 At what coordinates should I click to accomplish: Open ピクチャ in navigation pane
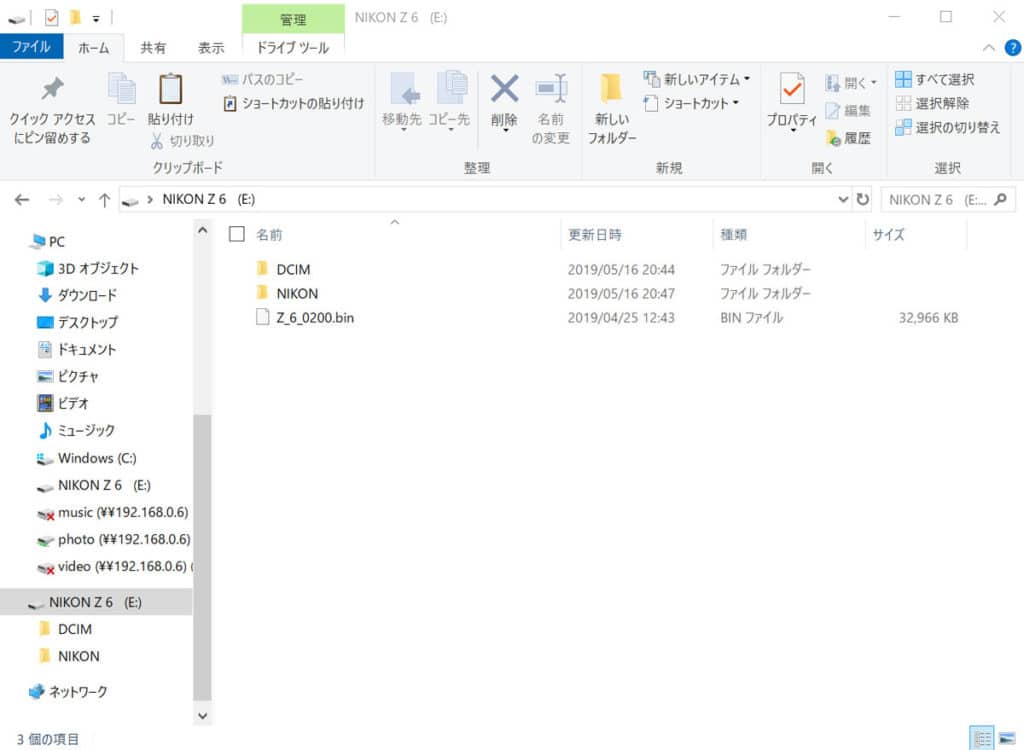coord(68,376)
